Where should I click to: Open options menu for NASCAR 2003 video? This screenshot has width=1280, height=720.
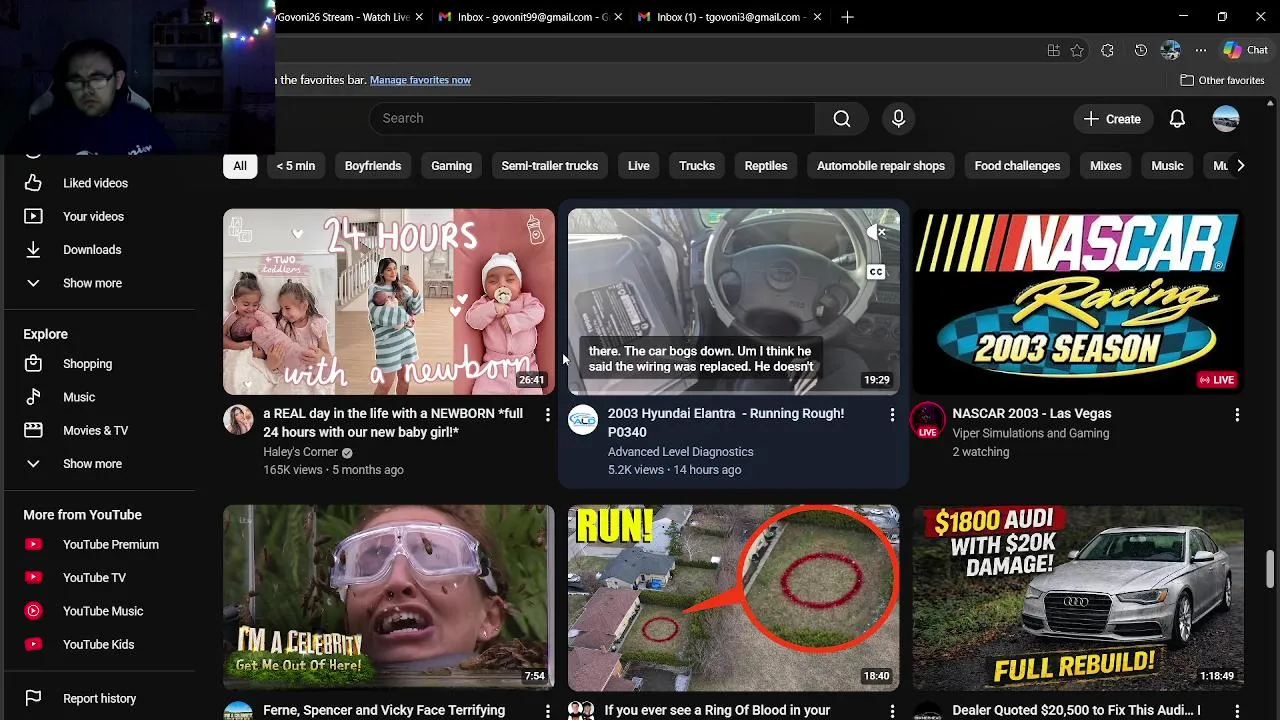coord(1237,414)
